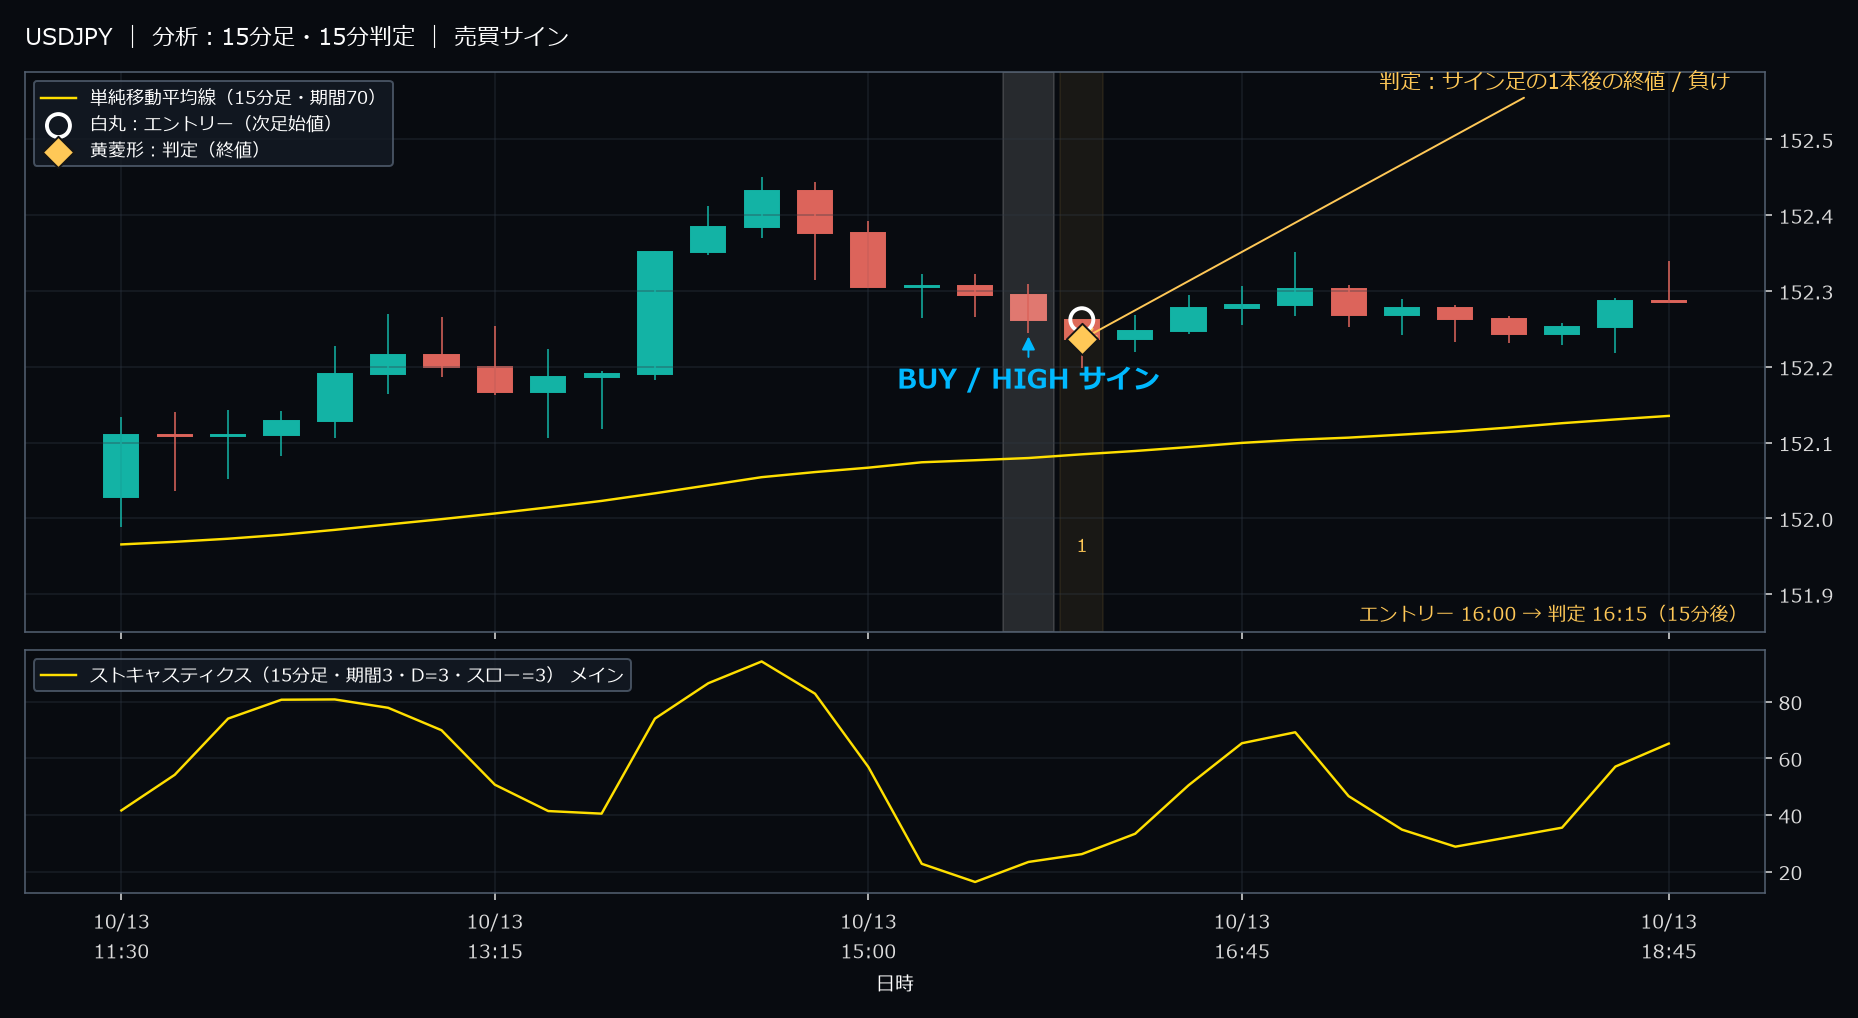Click the 20 level on stochastics axis

coord(1790,873)
